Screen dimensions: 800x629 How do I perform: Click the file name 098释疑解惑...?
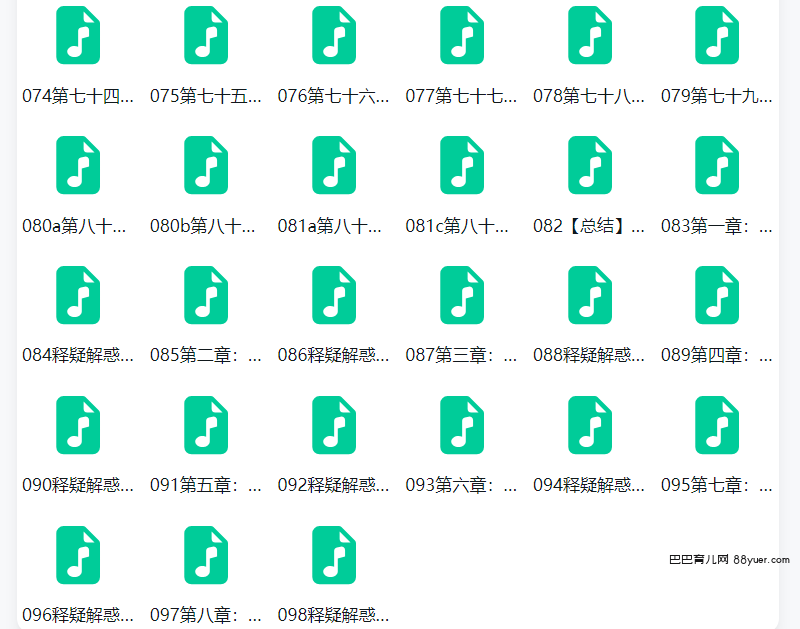(x=334, y=615)
